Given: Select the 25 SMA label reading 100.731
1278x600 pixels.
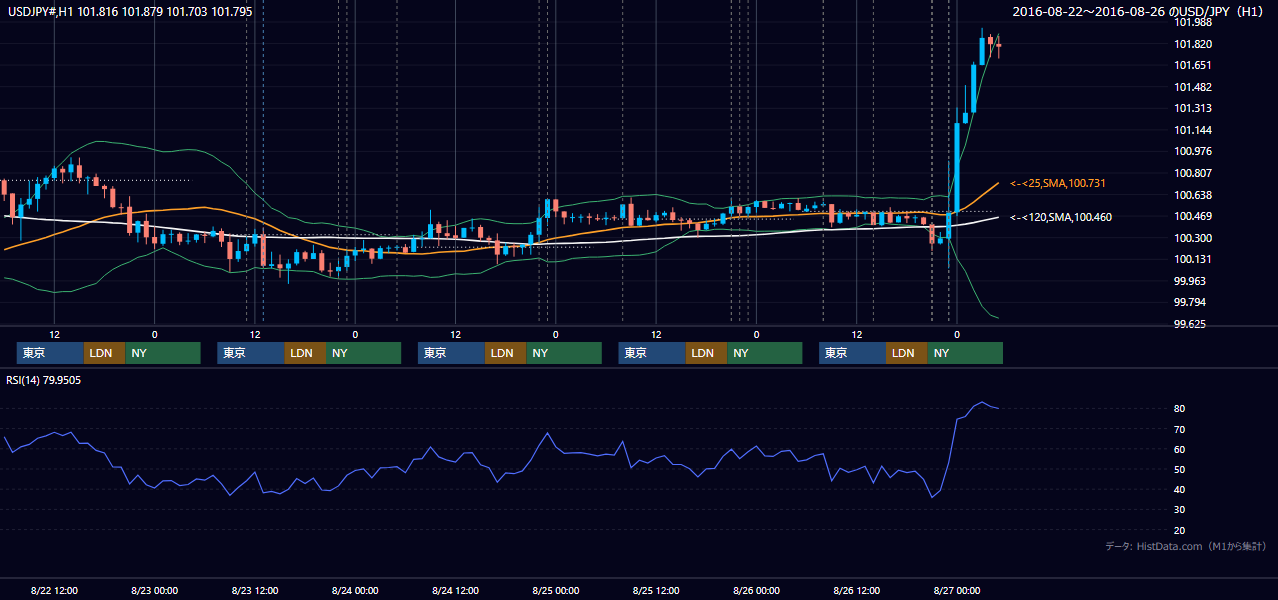Looking at the screenshot, I should pyautogui.click(x=1057, y=184).
